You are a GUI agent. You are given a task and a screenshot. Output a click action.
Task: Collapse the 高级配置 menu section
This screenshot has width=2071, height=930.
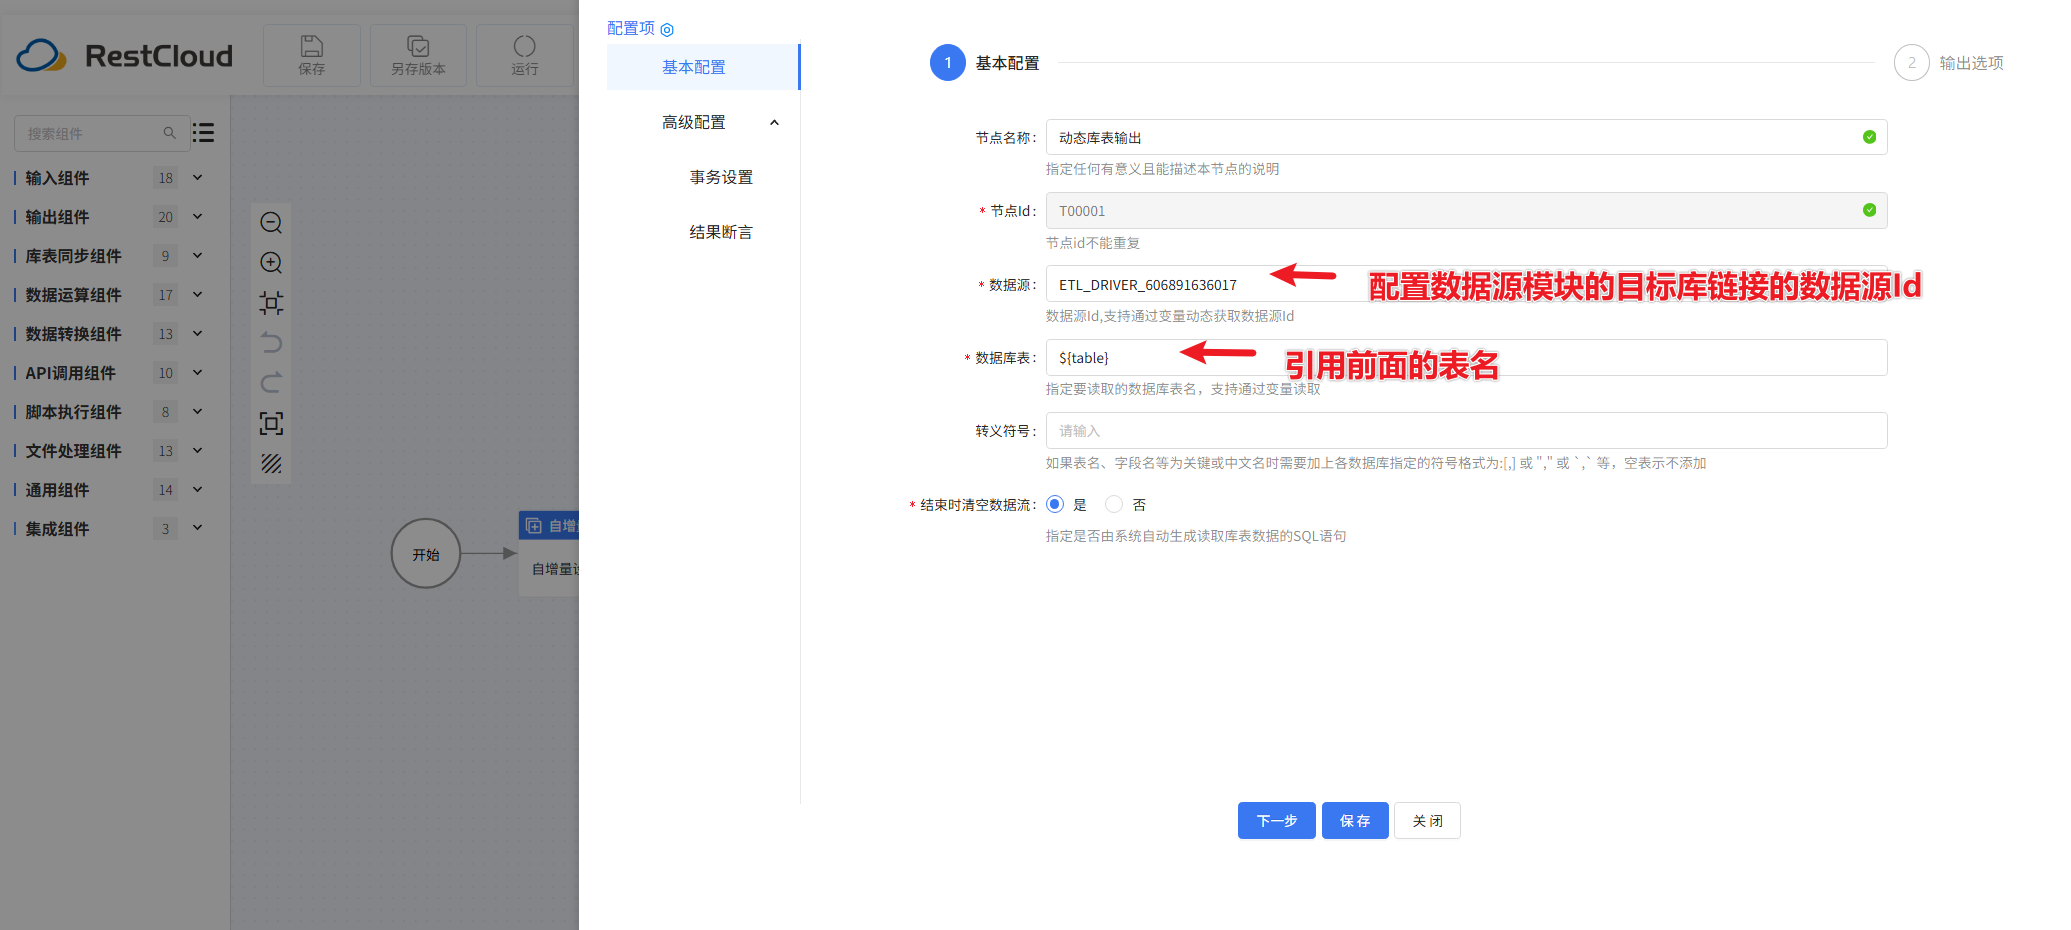[x=774, y=122]
